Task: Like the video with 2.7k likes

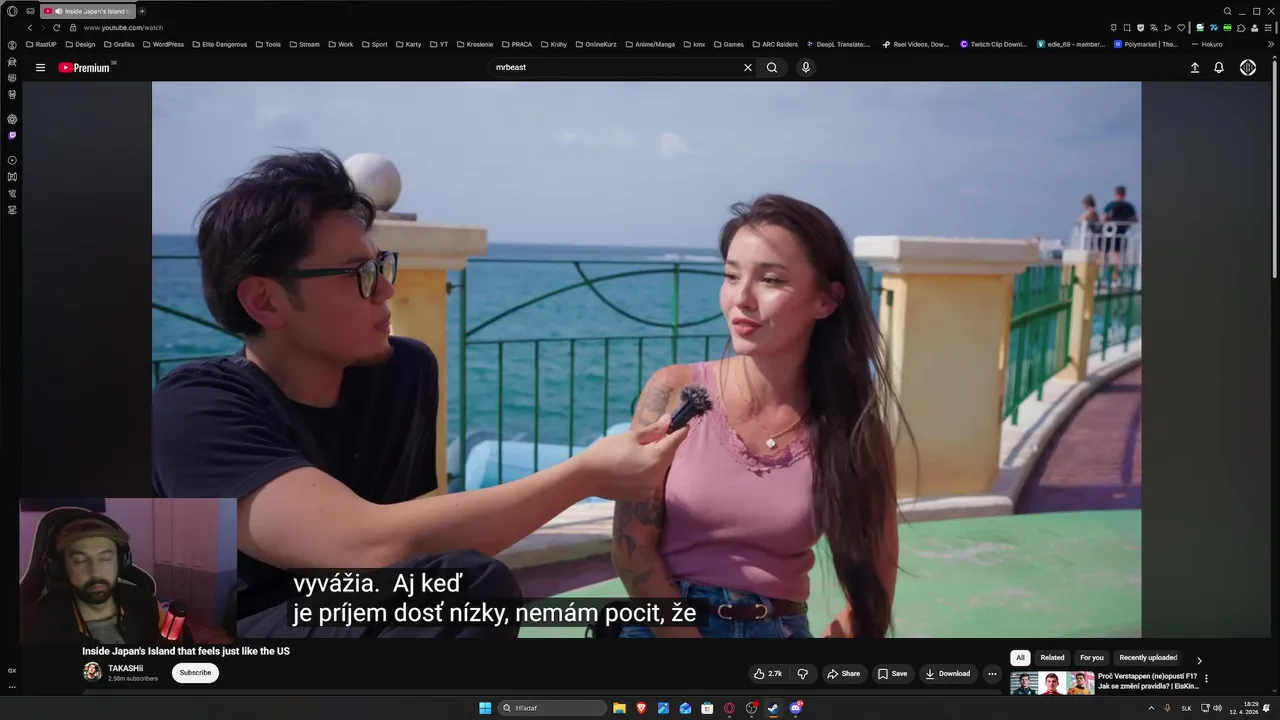Action: click(x=768, y=674)
